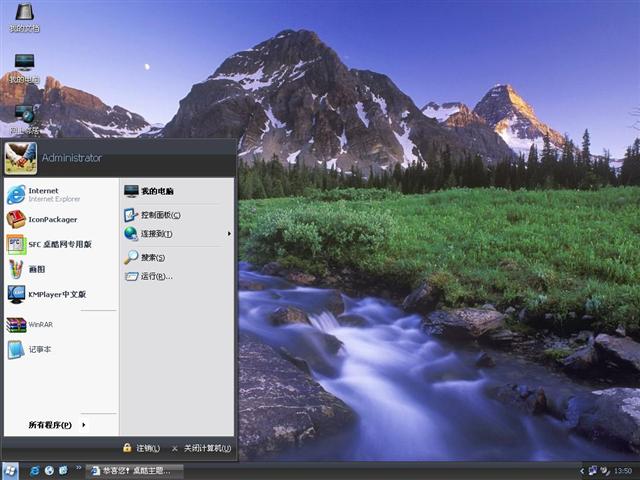The height and width of the screenshot is (480, 640).
Task: Open 记事本 (Notepad)
Action: (39, 349)
